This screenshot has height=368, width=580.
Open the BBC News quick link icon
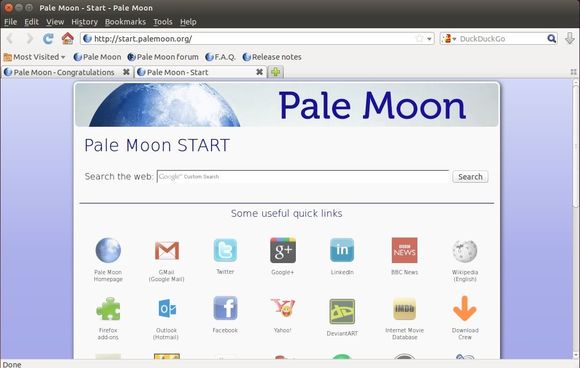click(404, 250)
